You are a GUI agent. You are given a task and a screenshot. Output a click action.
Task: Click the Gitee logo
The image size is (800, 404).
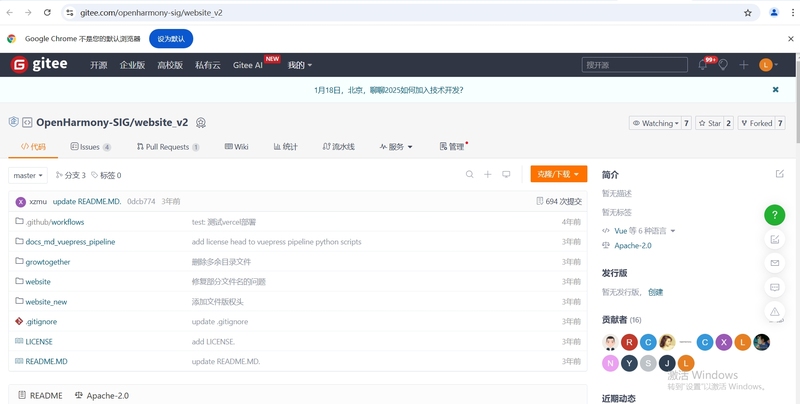point(39,65)
